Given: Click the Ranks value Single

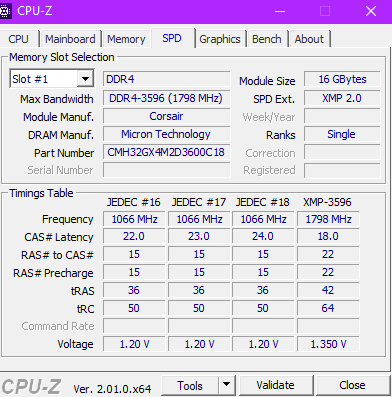Looking at the screenshot, I should tap(342, 134).
